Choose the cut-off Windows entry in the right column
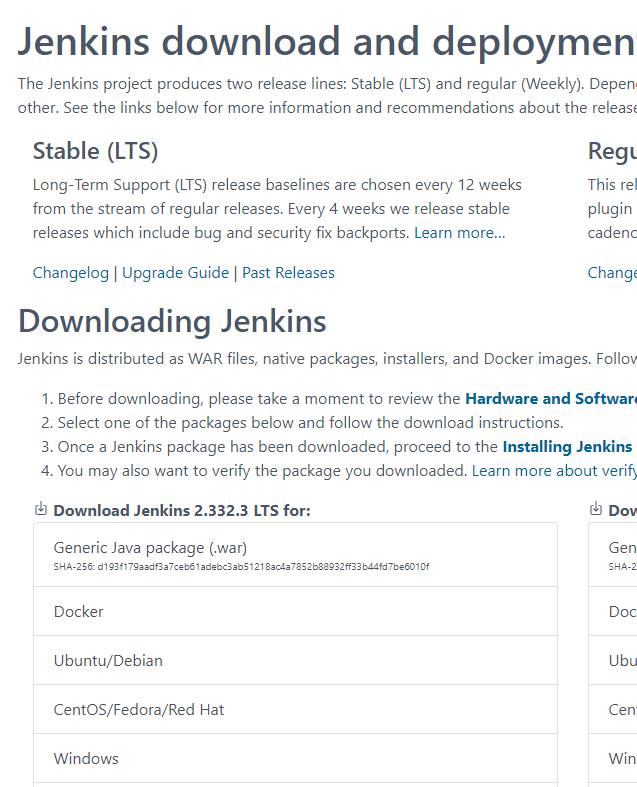This screenshot has height=787, width=637. (x=622, y=759)
